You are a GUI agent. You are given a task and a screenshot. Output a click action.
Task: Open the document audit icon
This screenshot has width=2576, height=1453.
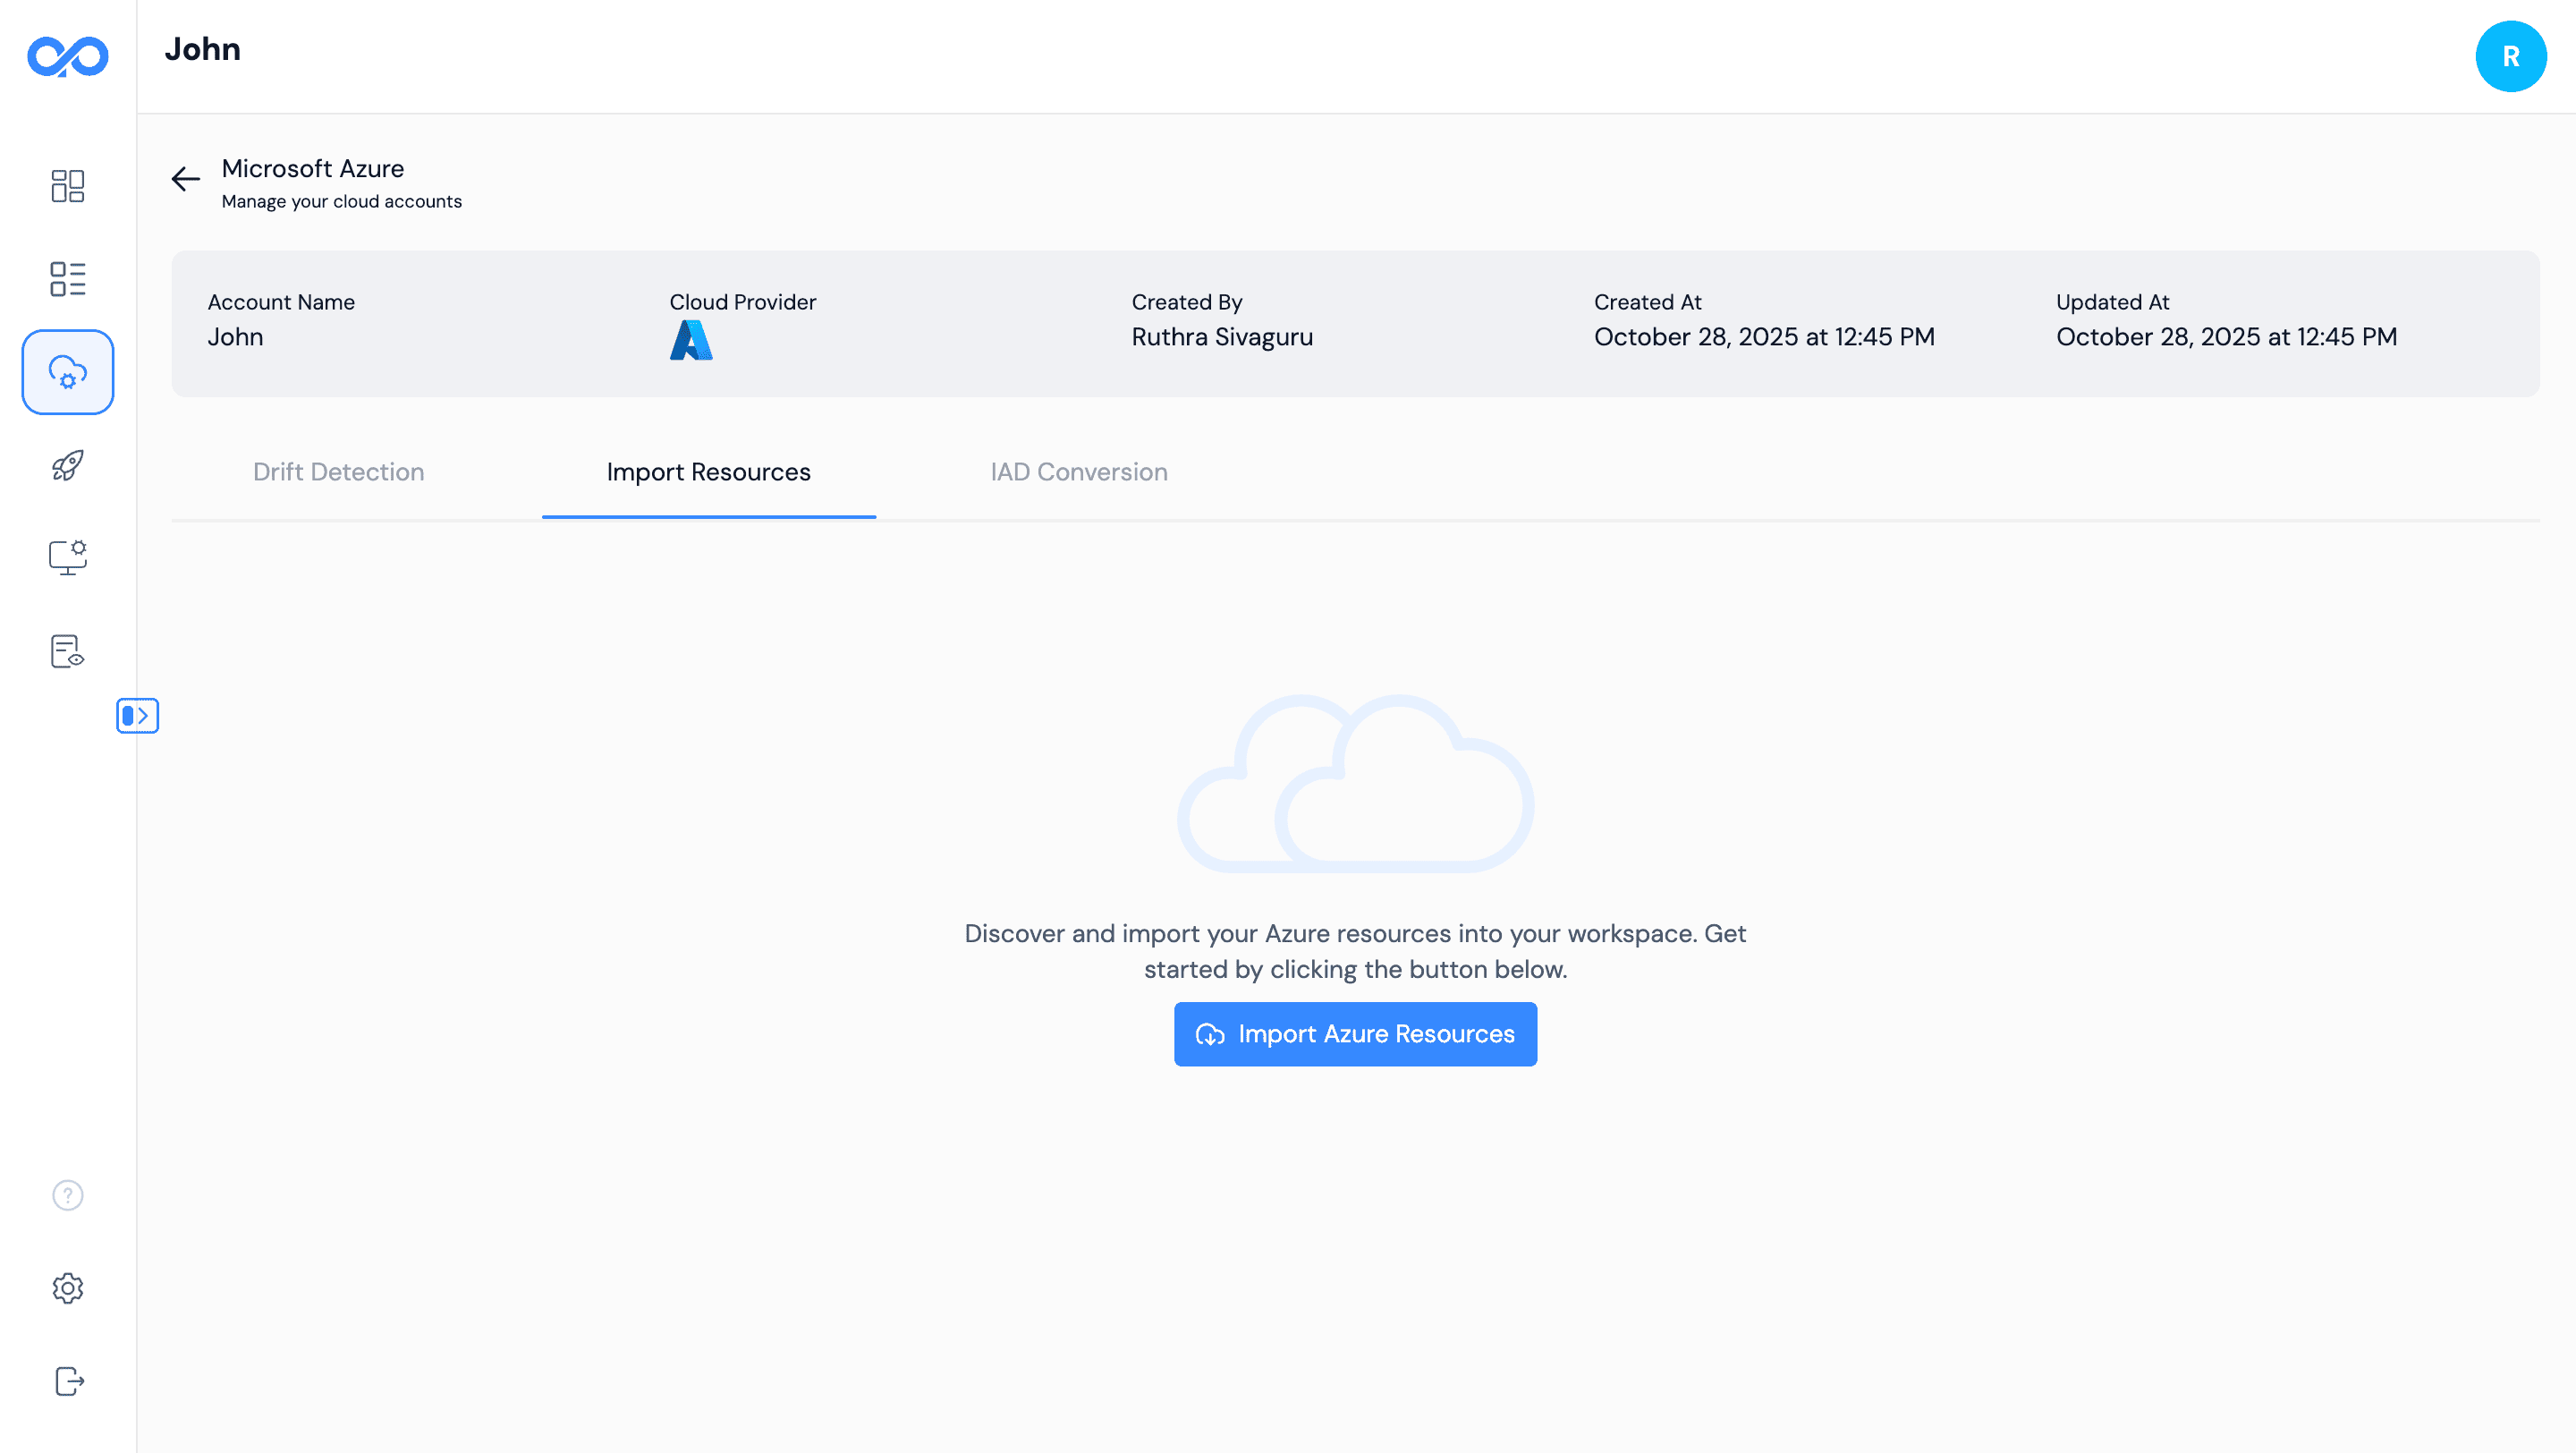pos(68,651)
